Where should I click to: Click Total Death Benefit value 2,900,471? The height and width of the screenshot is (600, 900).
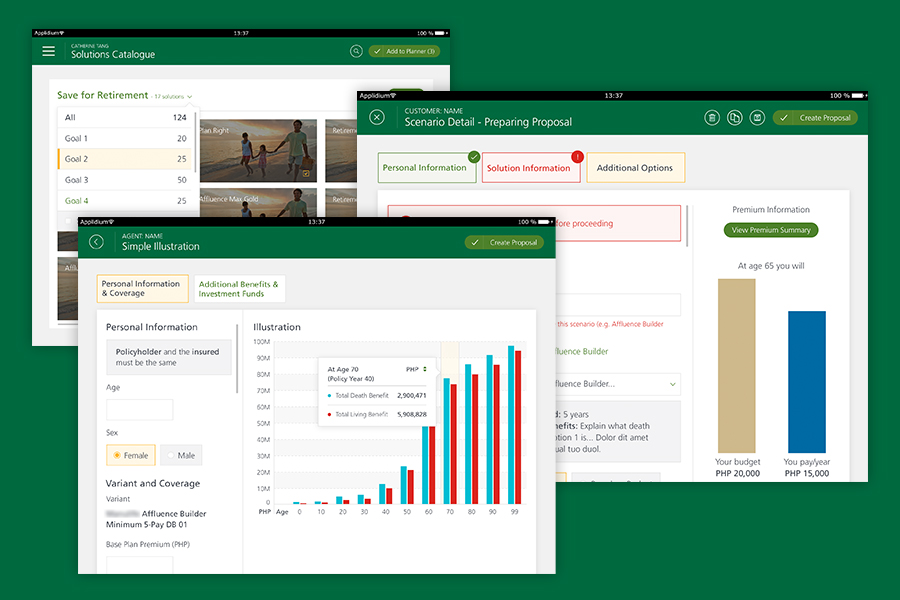(x=412, y=396)
